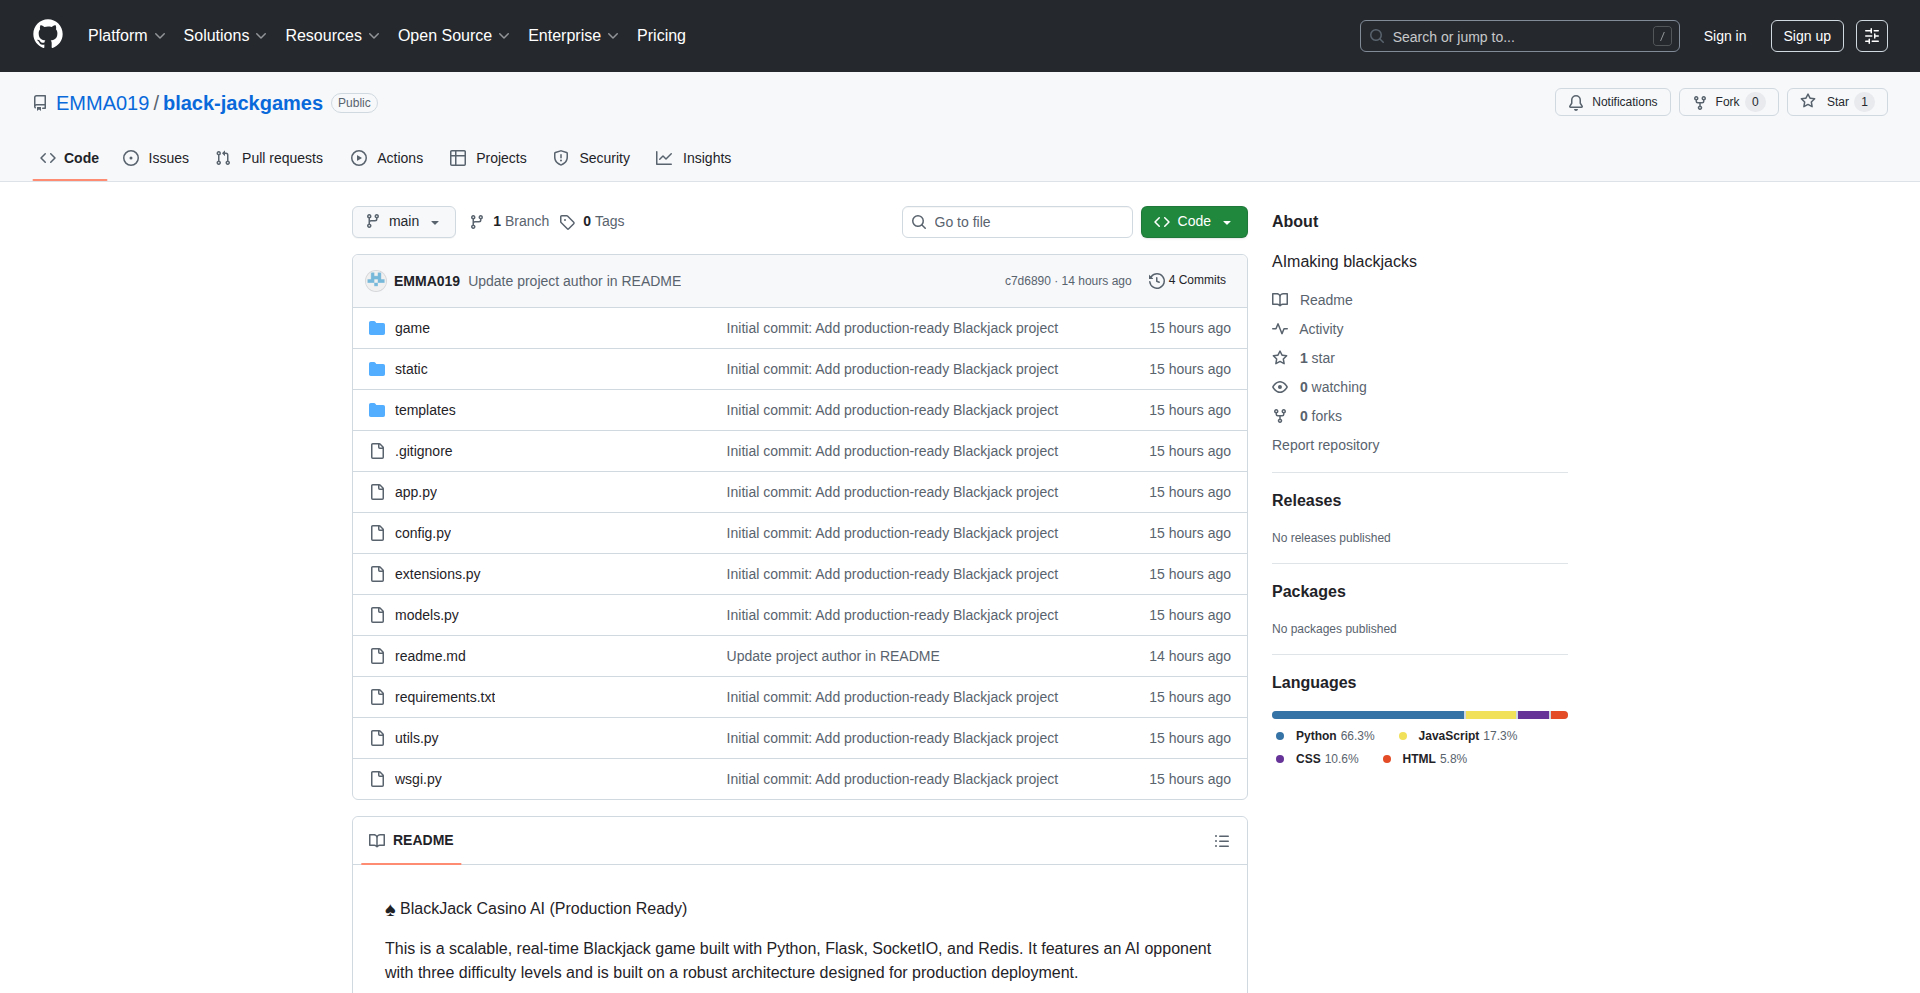Expand the green Code dropdown button
This screenshot has height=993, width=1920.
pos(1193,222)
